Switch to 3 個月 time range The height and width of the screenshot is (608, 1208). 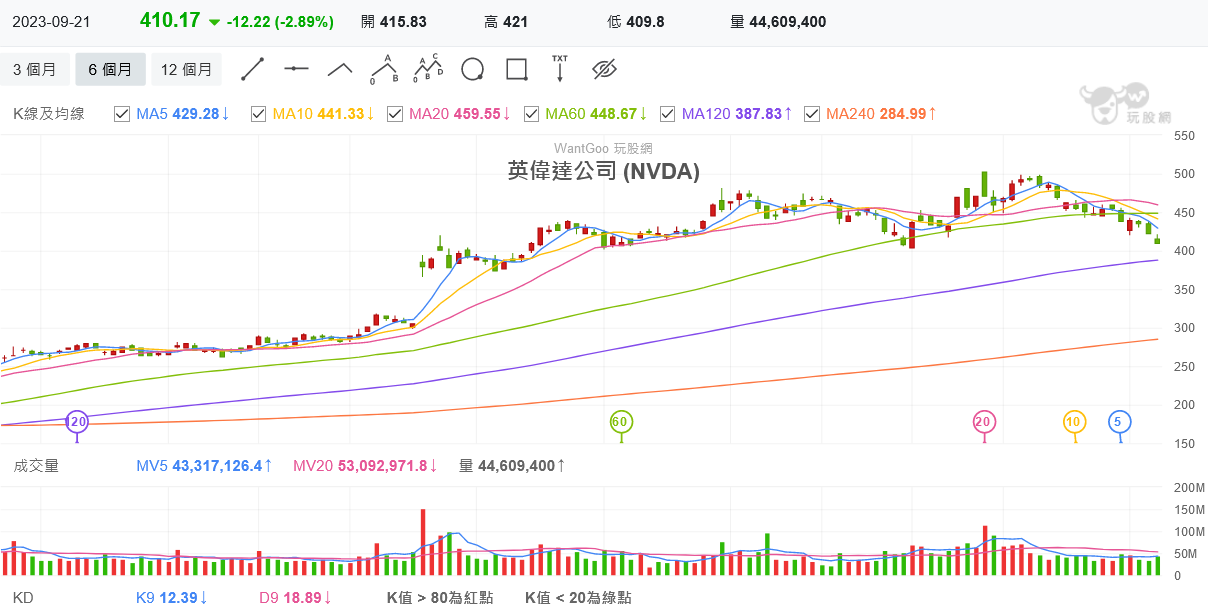[35, 70]
